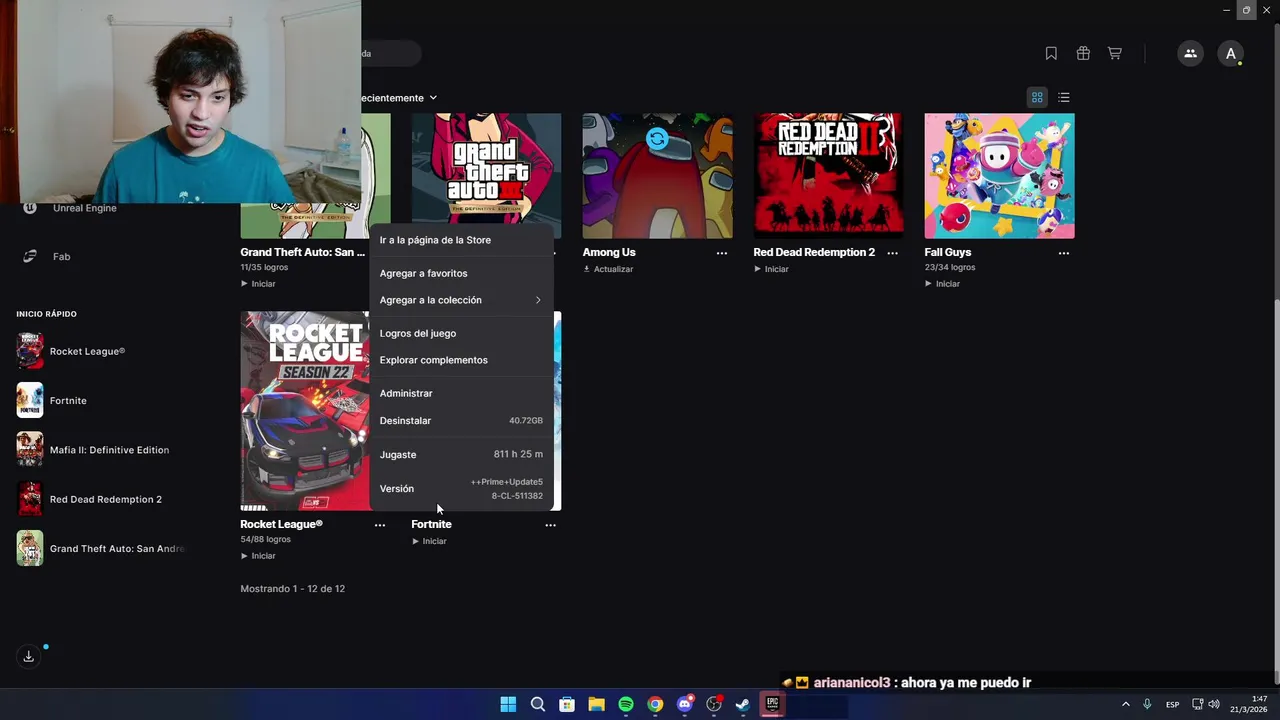Open Red Dead Redemption 2 three-dots menu

tap(892, 253)
